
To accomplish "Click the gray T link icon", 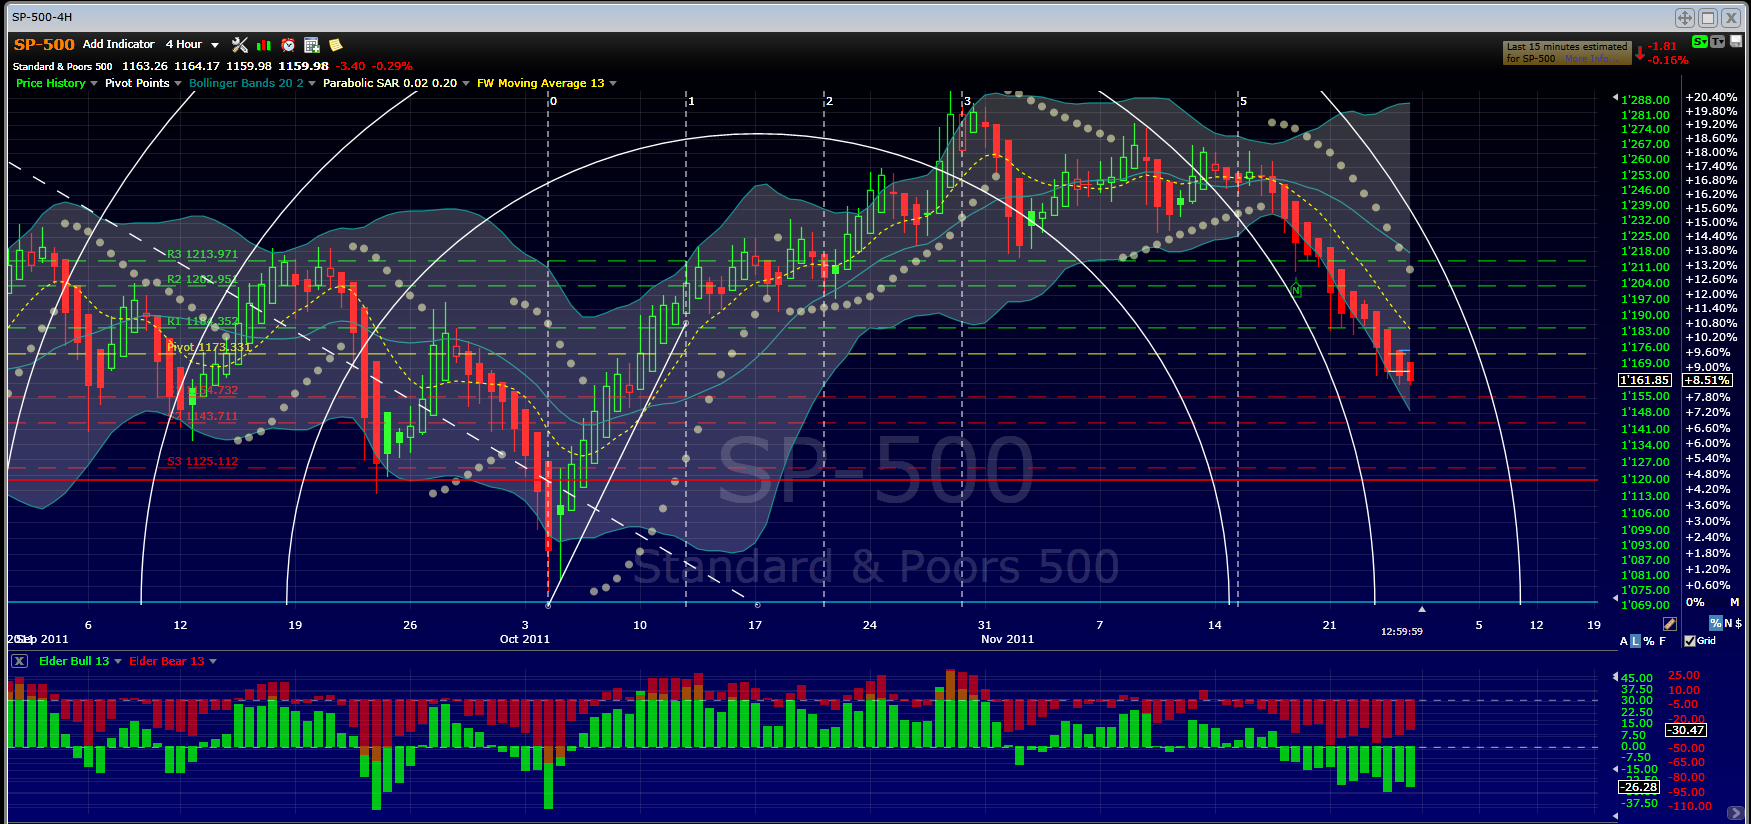I will pyautogui.click(x=1718, y=42).
